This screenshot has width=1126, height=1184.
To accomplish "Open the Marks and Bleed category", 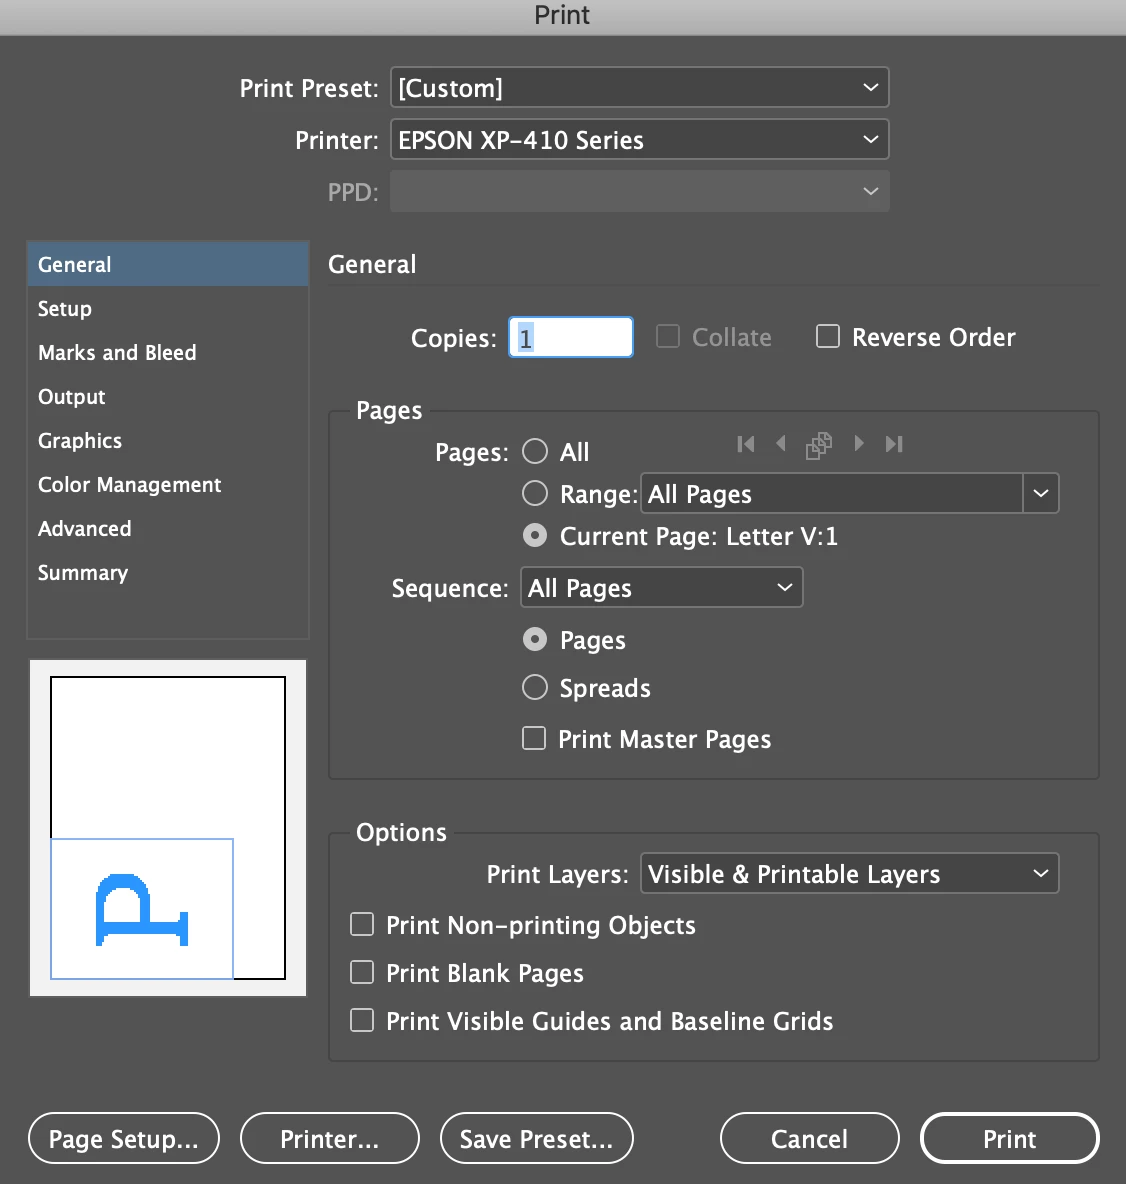I will click(168, 353).
